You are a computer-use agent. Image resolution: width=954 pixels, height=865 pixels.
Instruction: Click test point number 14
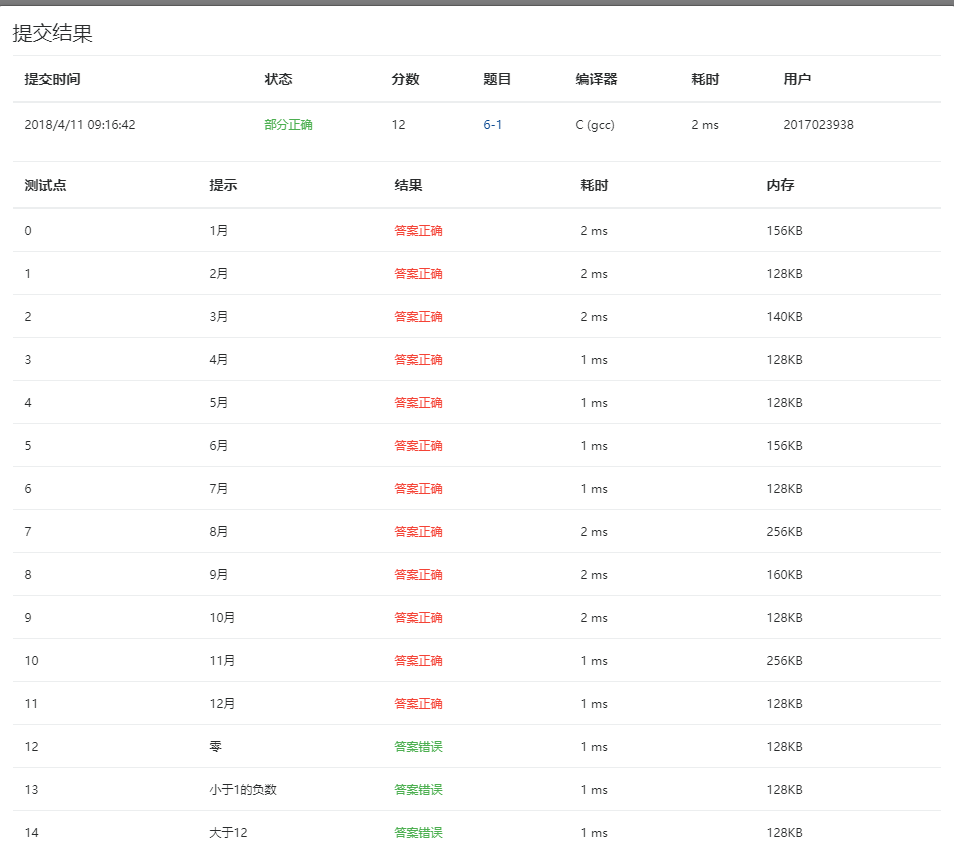32,833
